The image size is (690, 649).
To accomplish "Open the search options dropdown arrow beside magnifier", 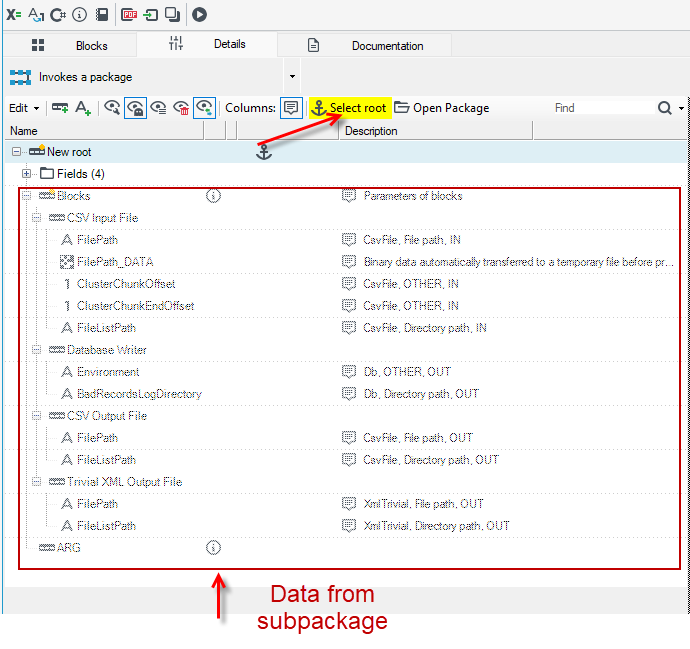I will point(682,108).
